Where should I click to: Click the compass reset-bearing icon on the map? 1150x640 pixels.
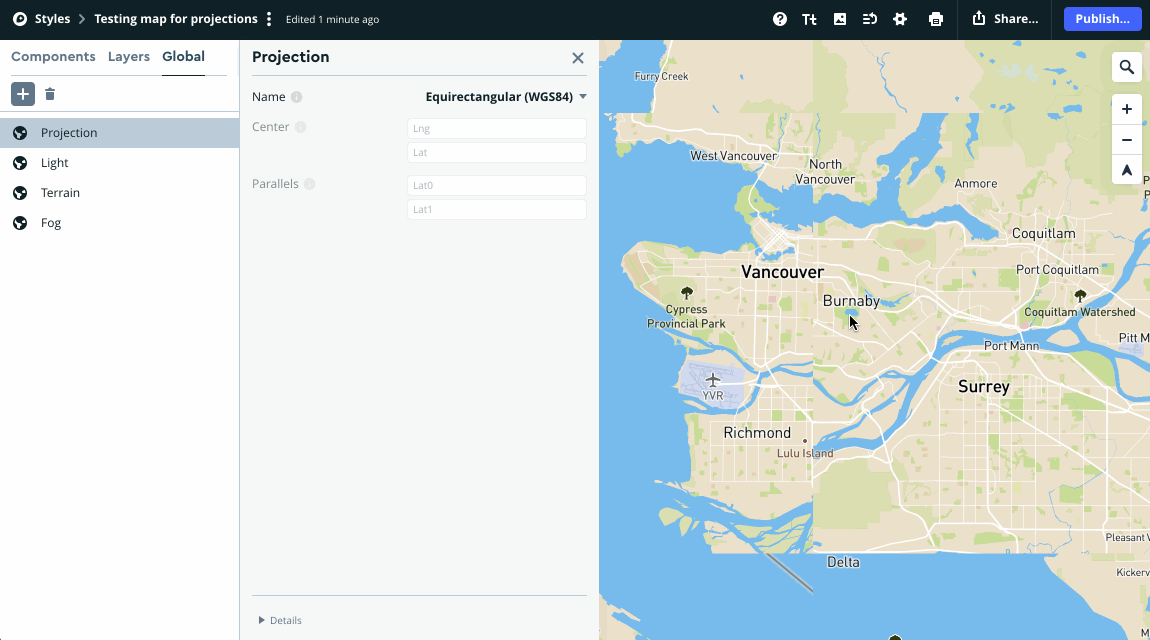1127,170
